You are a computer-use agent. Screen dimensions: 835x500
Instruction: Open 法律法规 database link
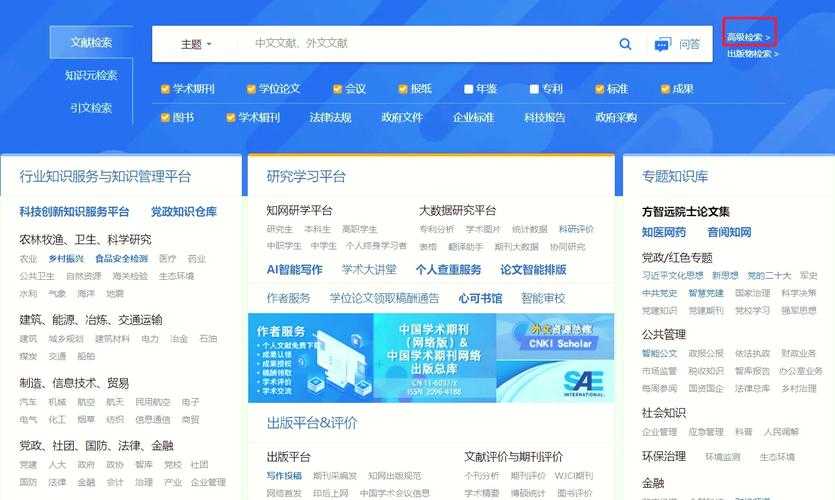[330, 117]
